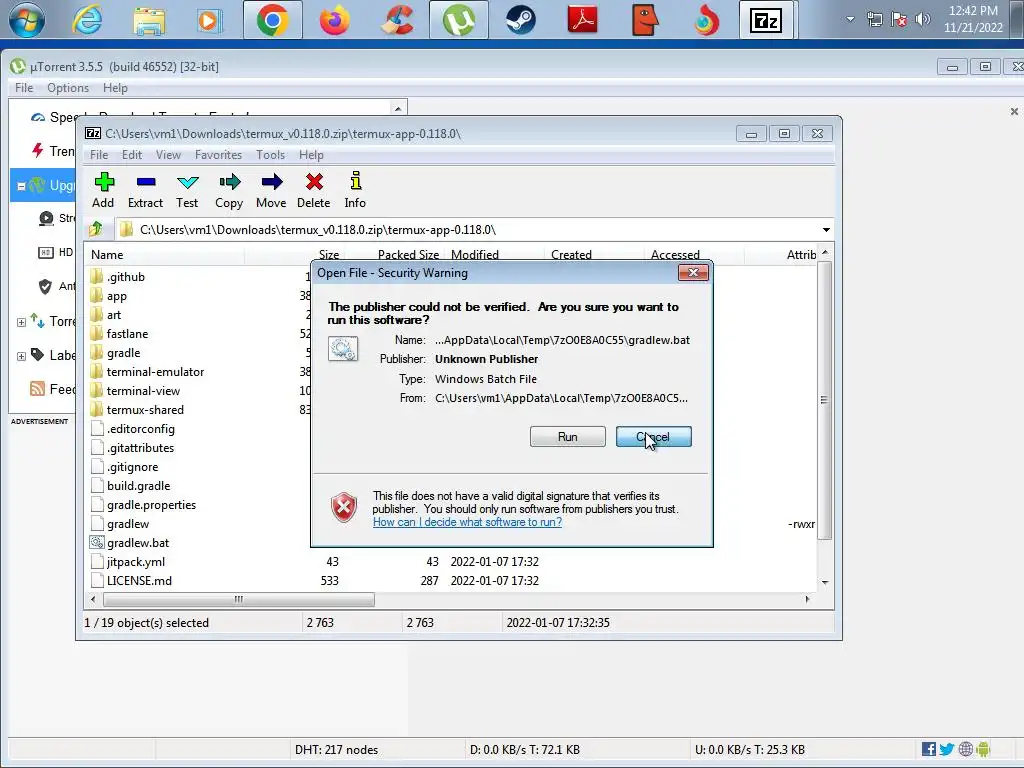Open 7-Zip File menu

99,155
